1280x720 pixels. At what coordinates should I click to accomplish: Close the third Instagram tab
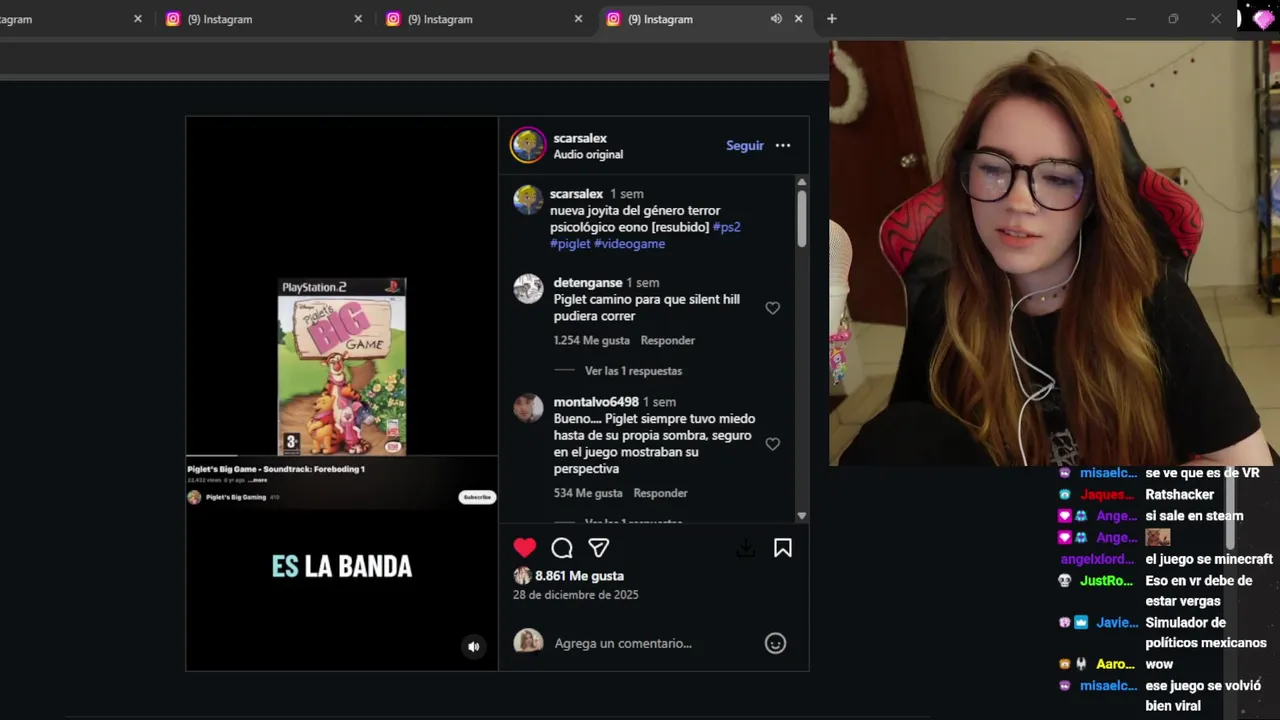pos(578,19)
